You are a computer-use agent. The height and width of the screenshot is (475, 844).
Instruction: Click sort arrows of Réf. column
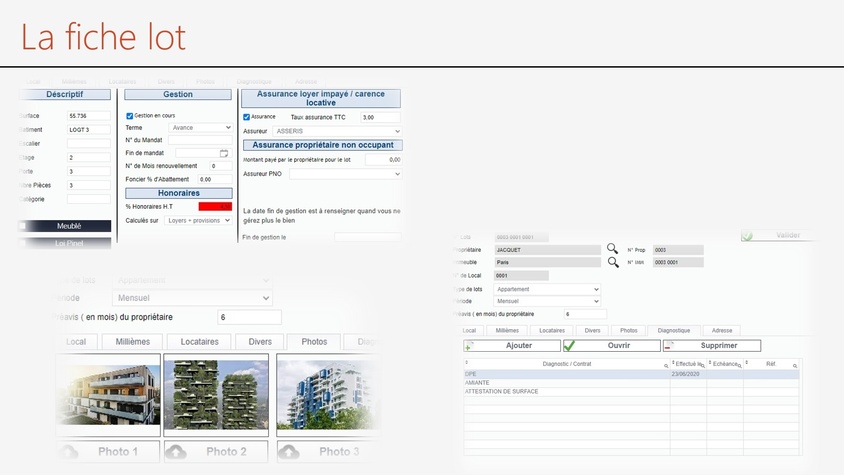747,362
